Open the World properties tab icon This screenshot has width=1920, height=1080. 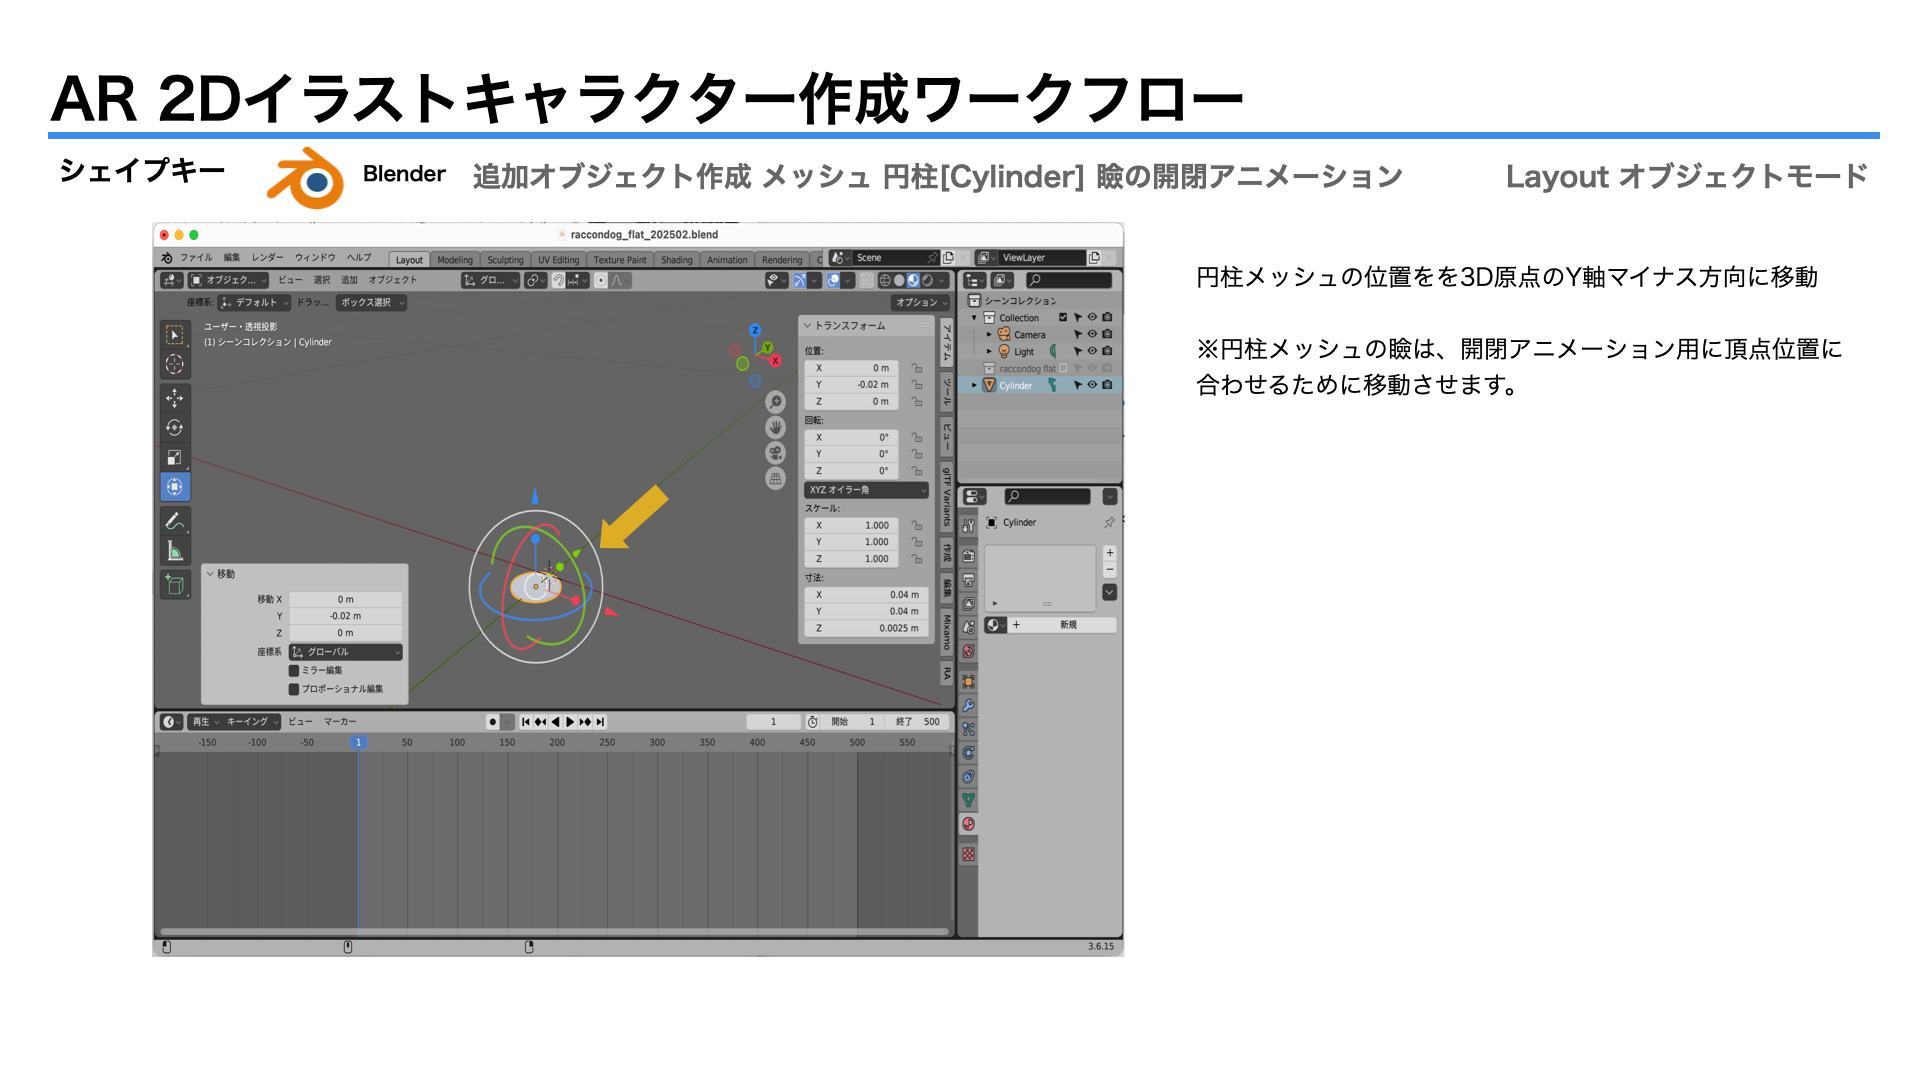coord(968,652)
